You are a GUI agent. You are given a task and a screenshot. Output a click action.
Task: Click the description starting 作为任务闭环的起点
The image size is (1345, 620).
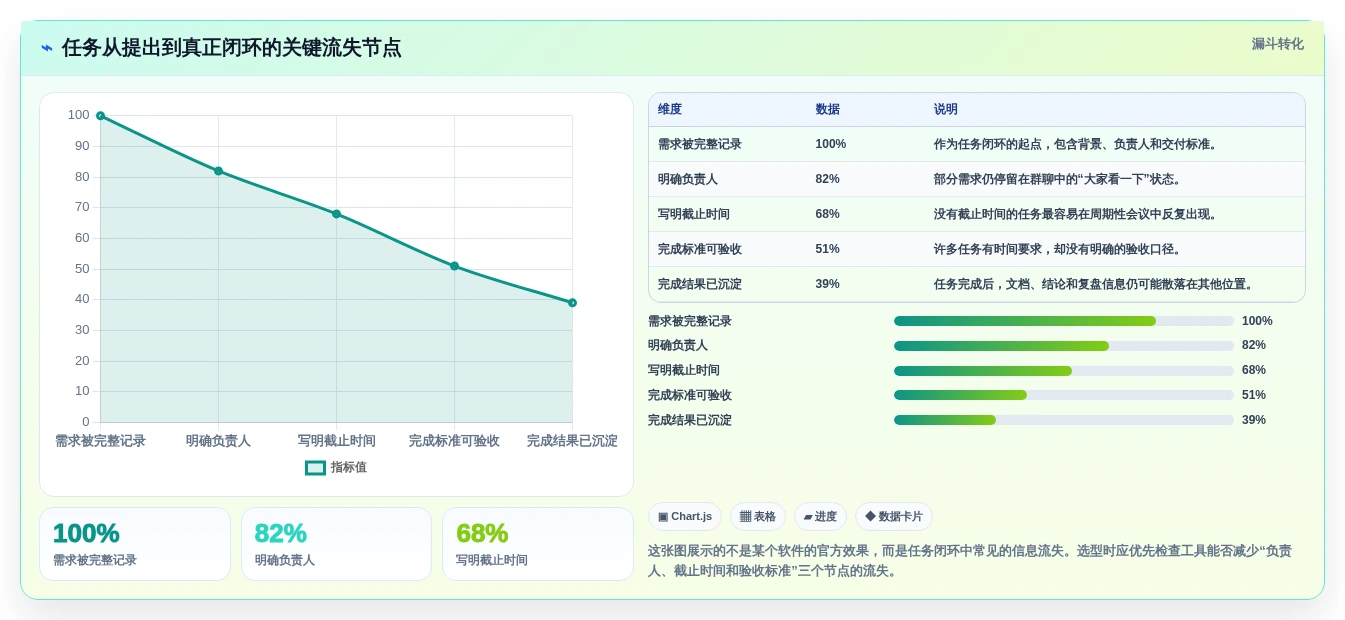1077,144
